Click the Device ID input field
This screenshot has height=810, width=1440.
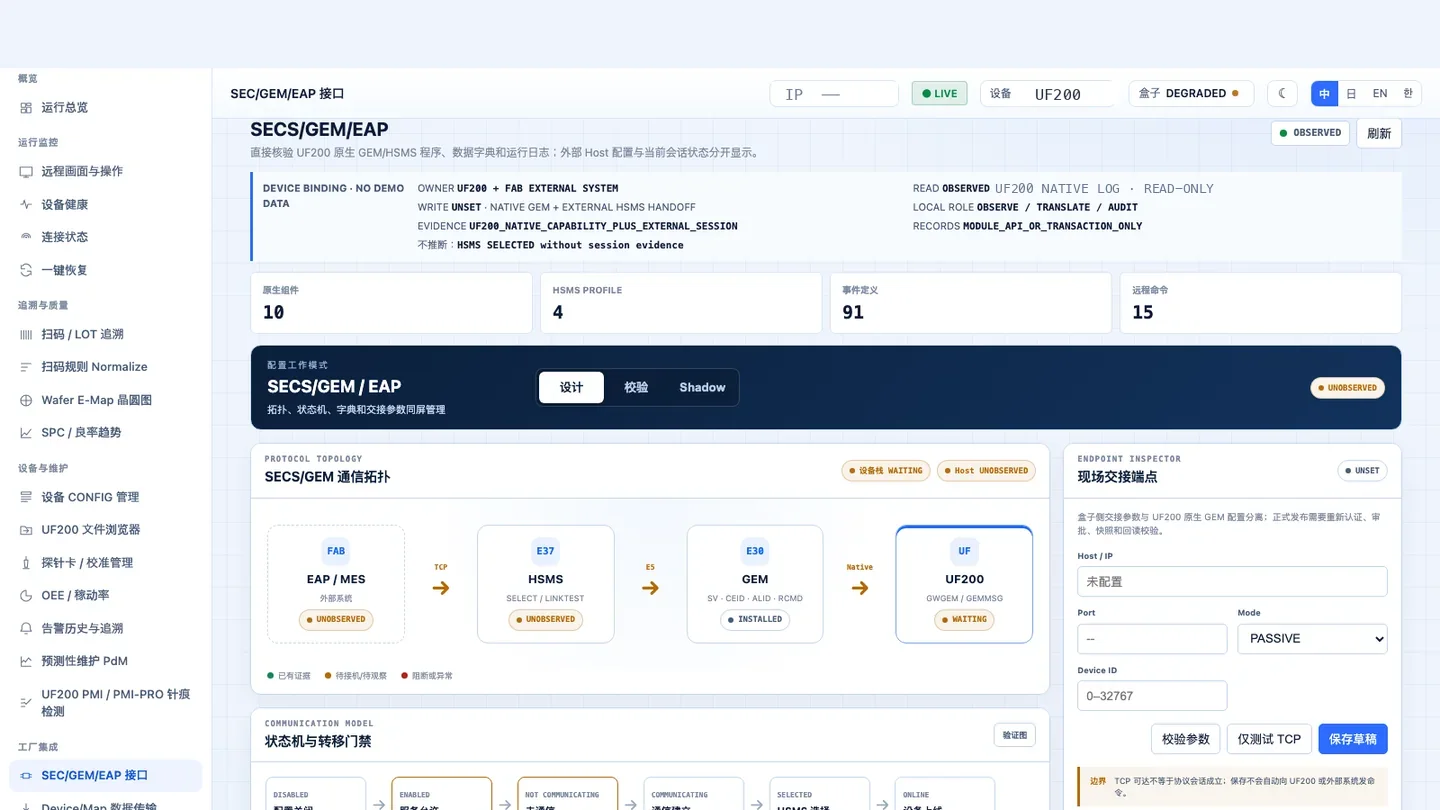tap(1152, 696)
